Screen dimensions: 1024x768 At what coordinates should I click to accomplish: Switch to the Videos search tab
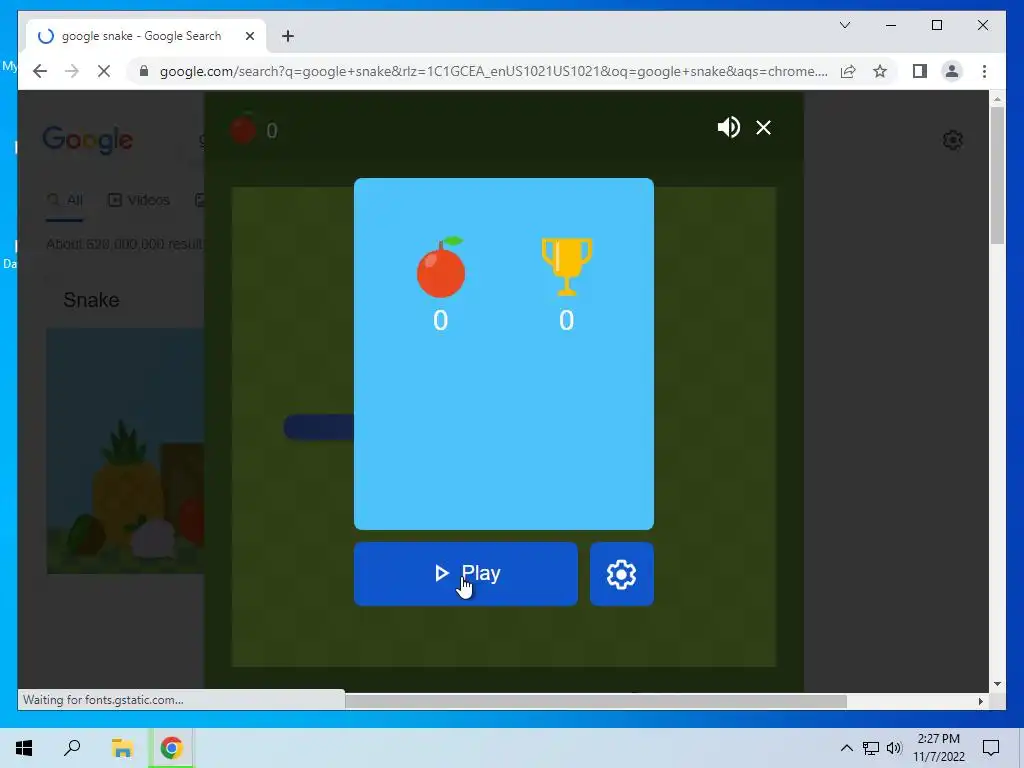click(x=138, y=200)
